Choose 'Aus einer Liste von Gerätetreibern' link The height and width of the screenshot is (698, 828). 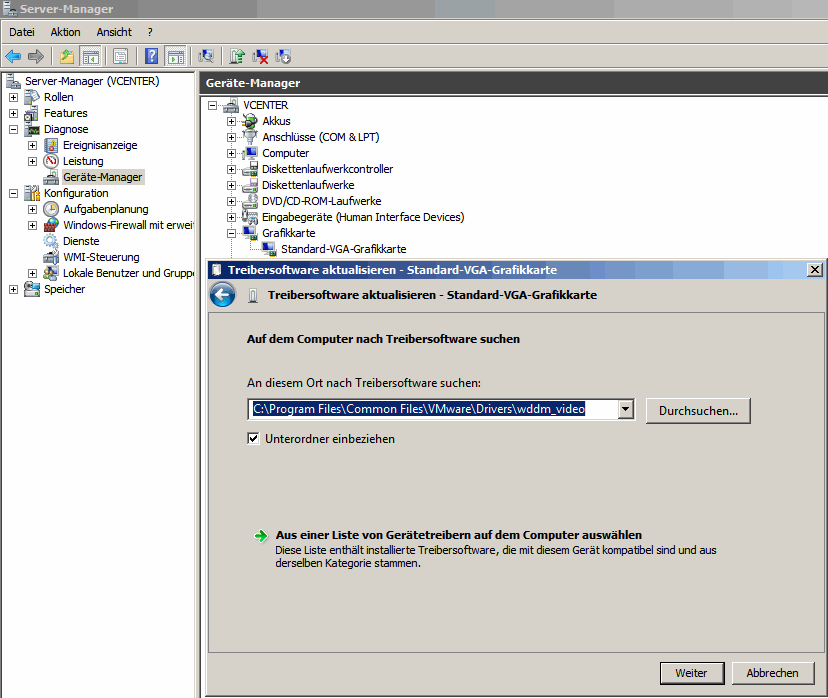click(458, 535)
